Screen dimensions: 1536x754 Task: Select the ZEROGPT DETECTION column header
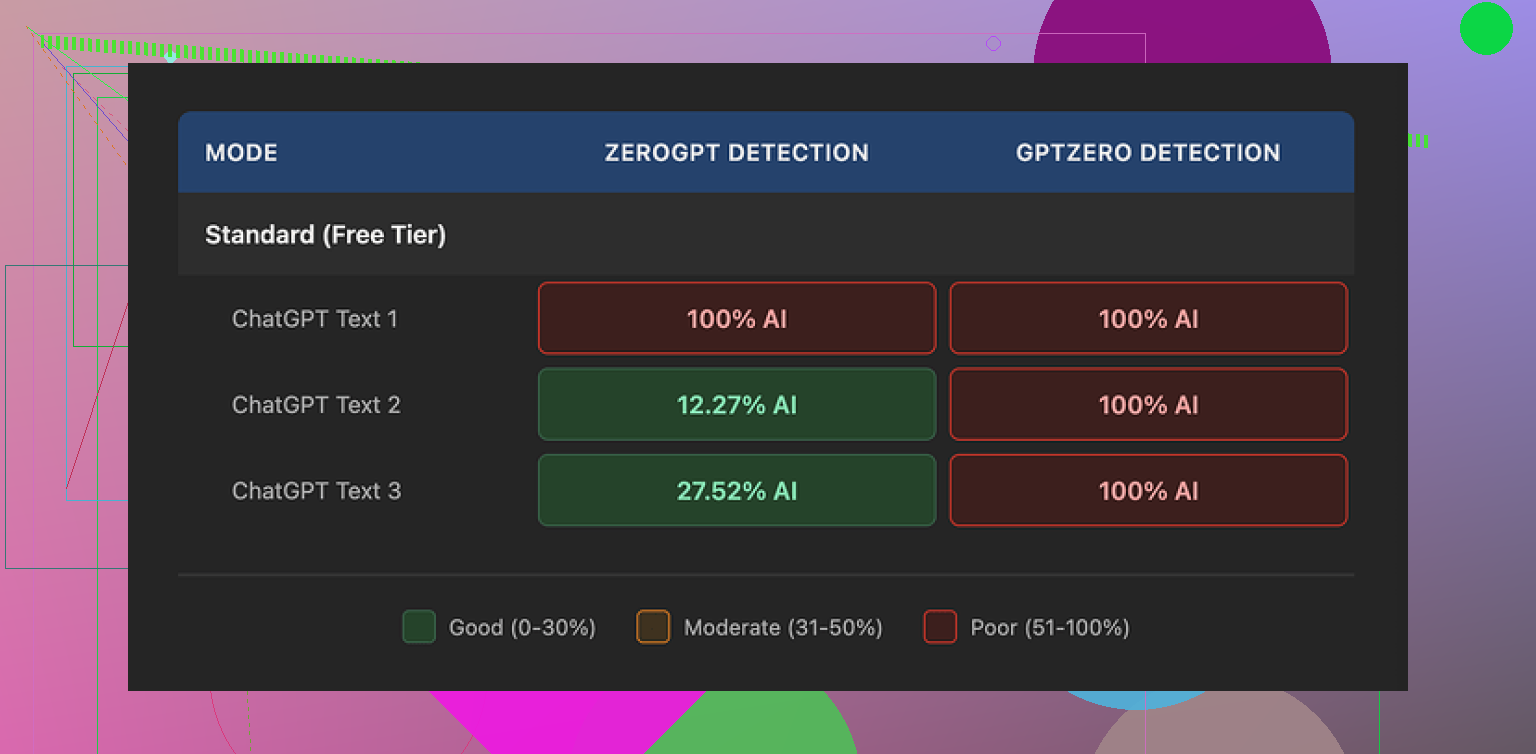736,153
